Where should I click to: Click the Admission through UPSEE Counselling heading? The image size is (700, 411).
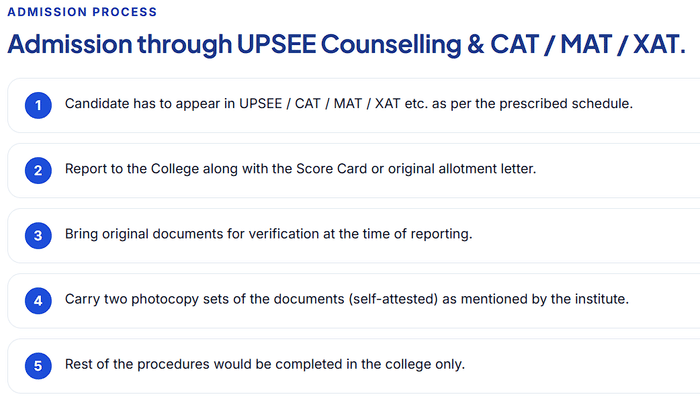click(346, 44)
